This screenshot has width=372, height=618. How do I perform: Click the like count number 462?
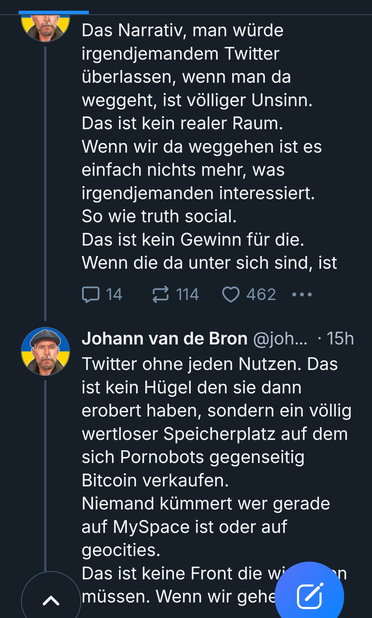(x=261, y=295)
